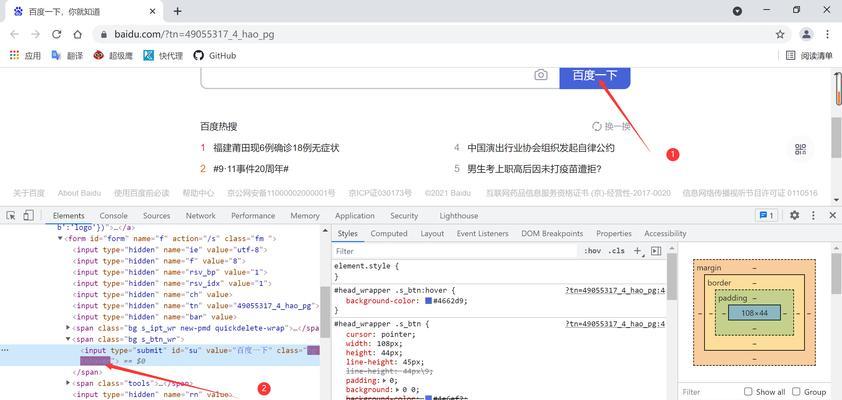
Task: Switch to the Lighthouse tab
Action: 459,215
